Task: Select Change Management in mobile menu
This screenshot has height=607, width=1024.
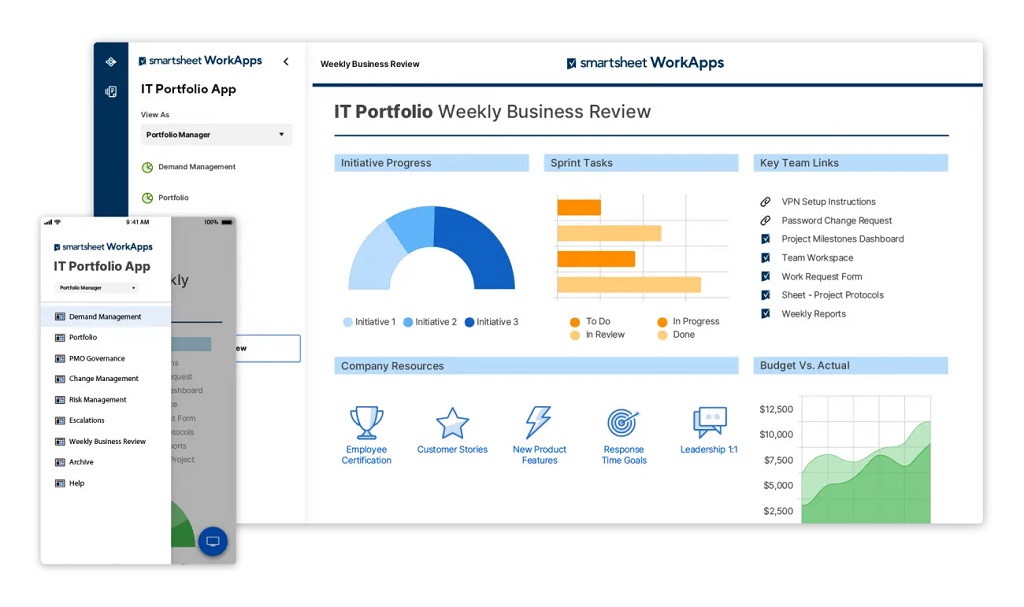Action: click(x=105, y=379)
